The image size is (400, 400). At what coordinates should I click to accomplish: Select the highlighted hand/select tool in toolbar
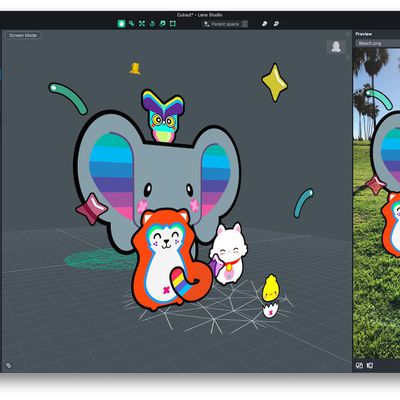point(121,24)
